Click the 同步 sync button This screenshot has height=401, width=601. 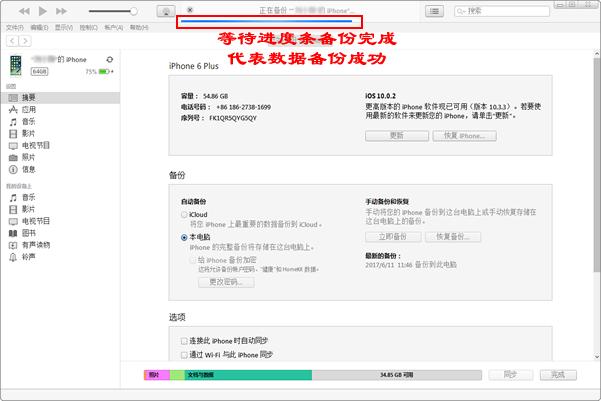(511, 375)
